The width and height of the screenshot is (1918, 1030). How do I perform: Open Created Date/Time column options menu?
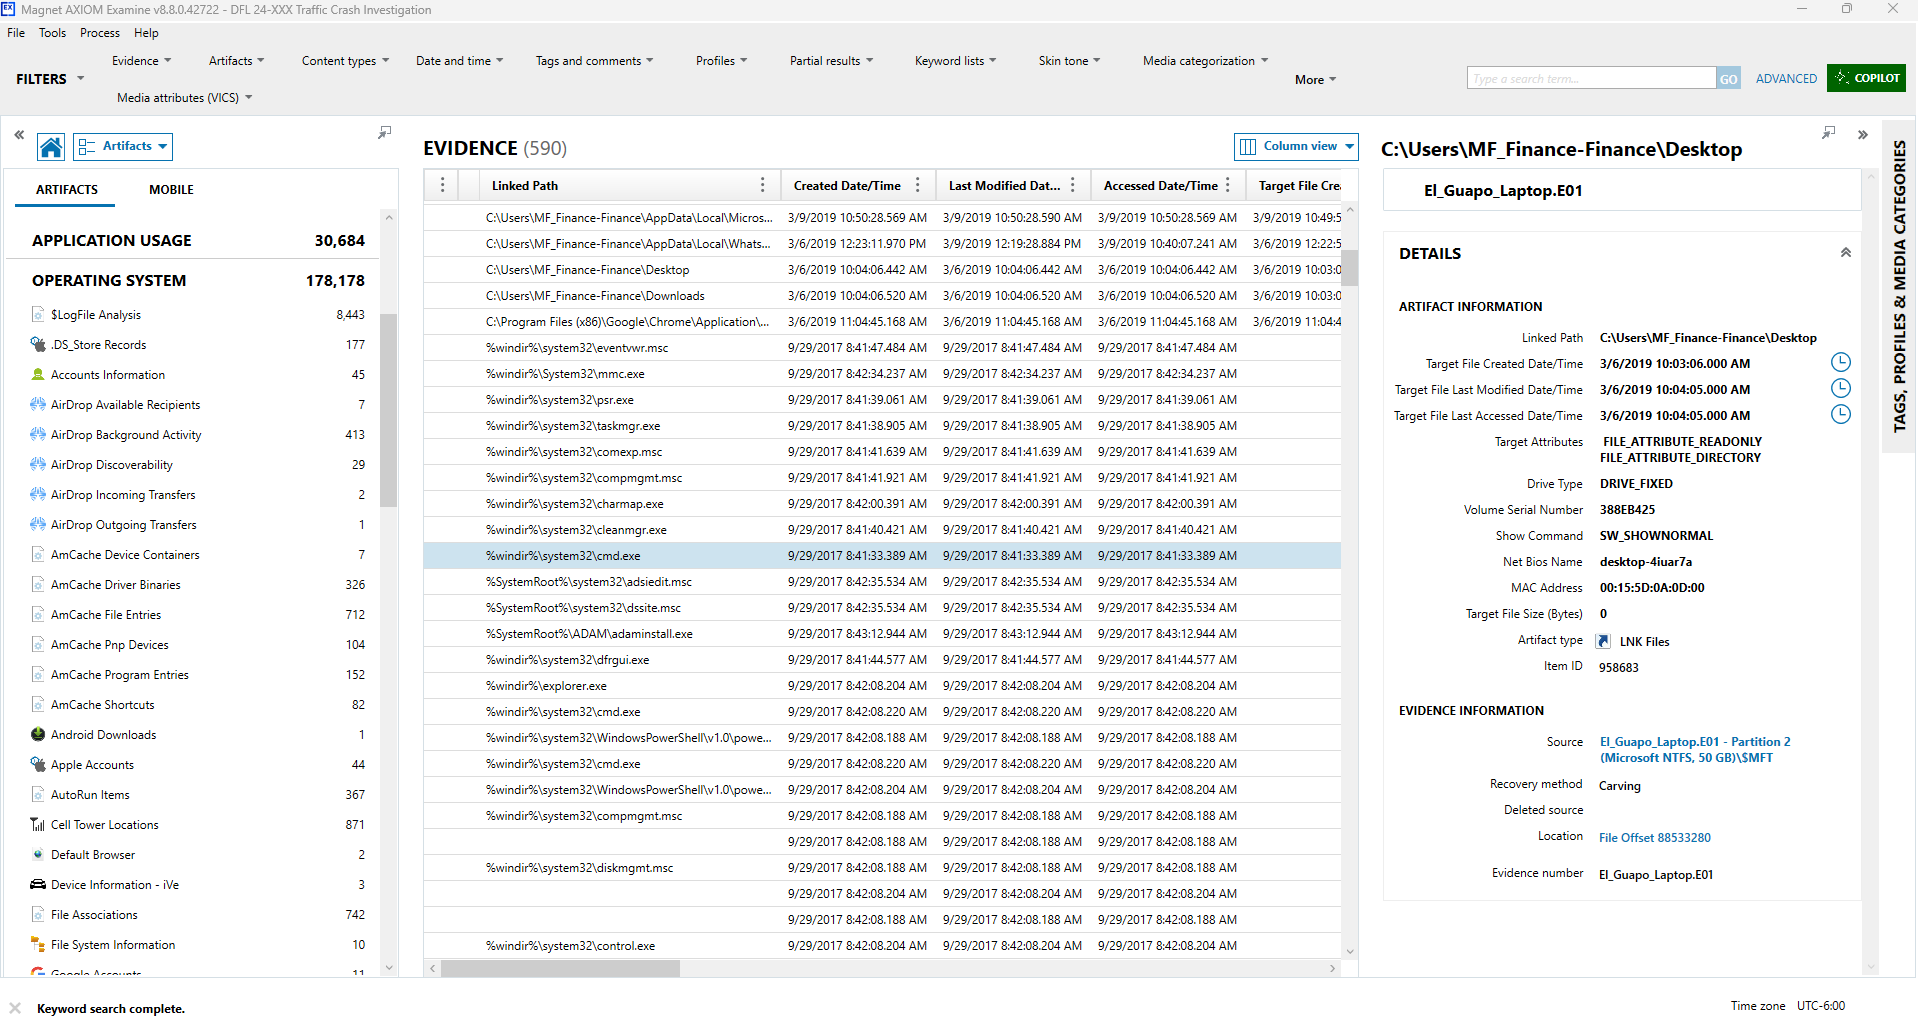(x=917, y=185)
